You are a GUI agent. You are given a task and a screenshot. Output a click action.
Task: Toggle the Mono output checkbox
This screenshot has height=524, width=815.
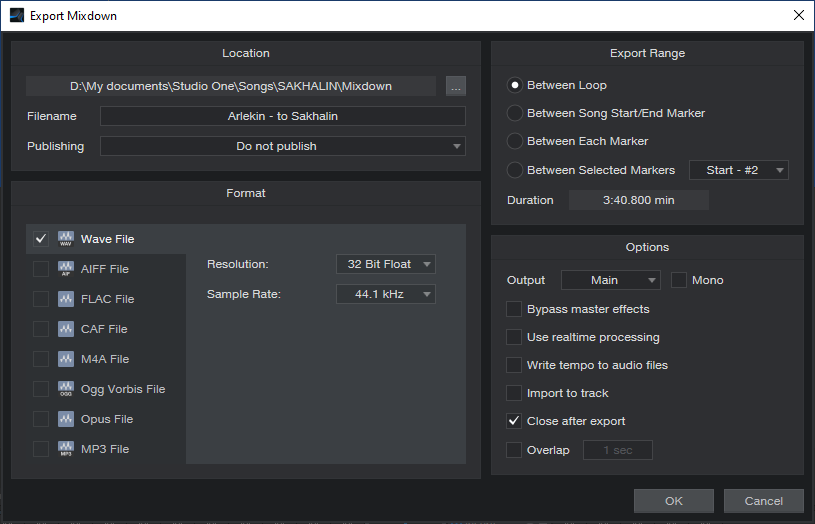(679, 280)
